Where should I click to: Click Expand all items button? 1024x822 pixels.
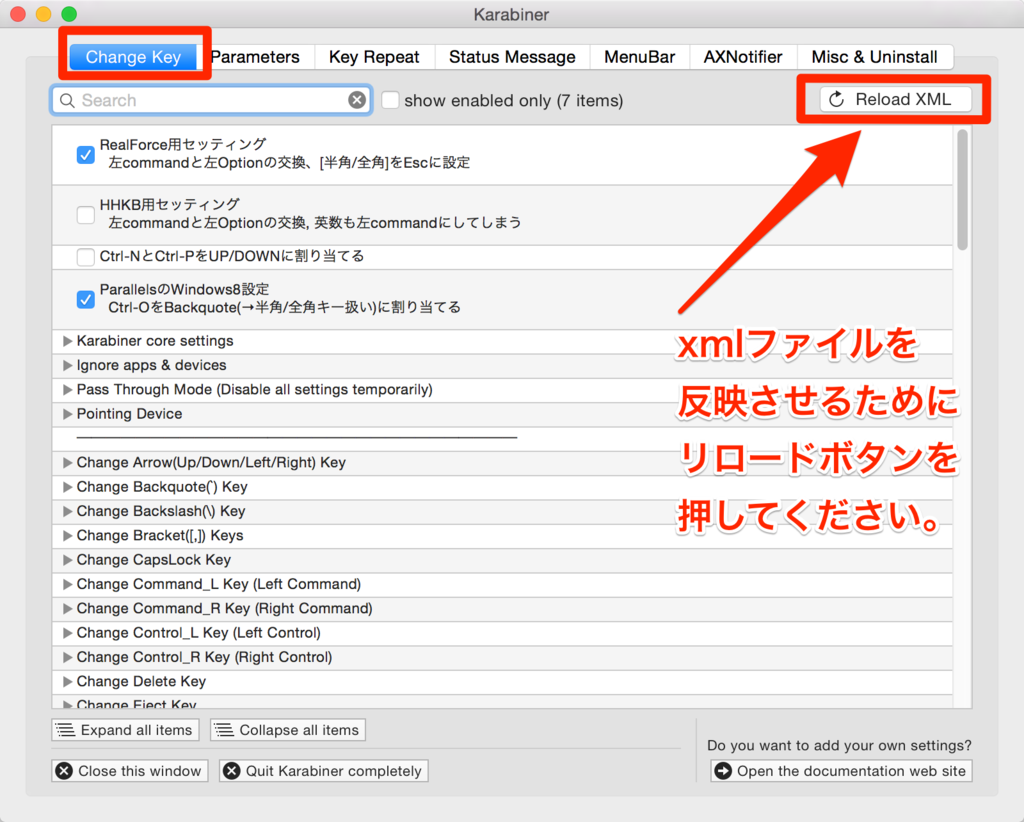[x=125, y=730]
